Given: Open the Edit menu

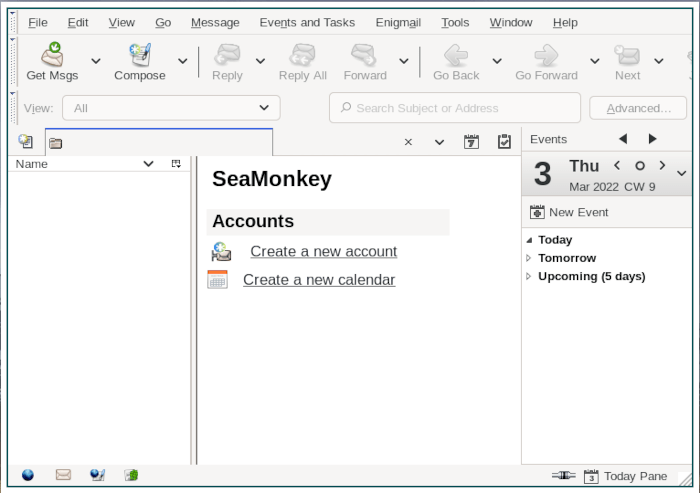Looking at the screenshot, I should pyautogui.click(x=78, y=22).
